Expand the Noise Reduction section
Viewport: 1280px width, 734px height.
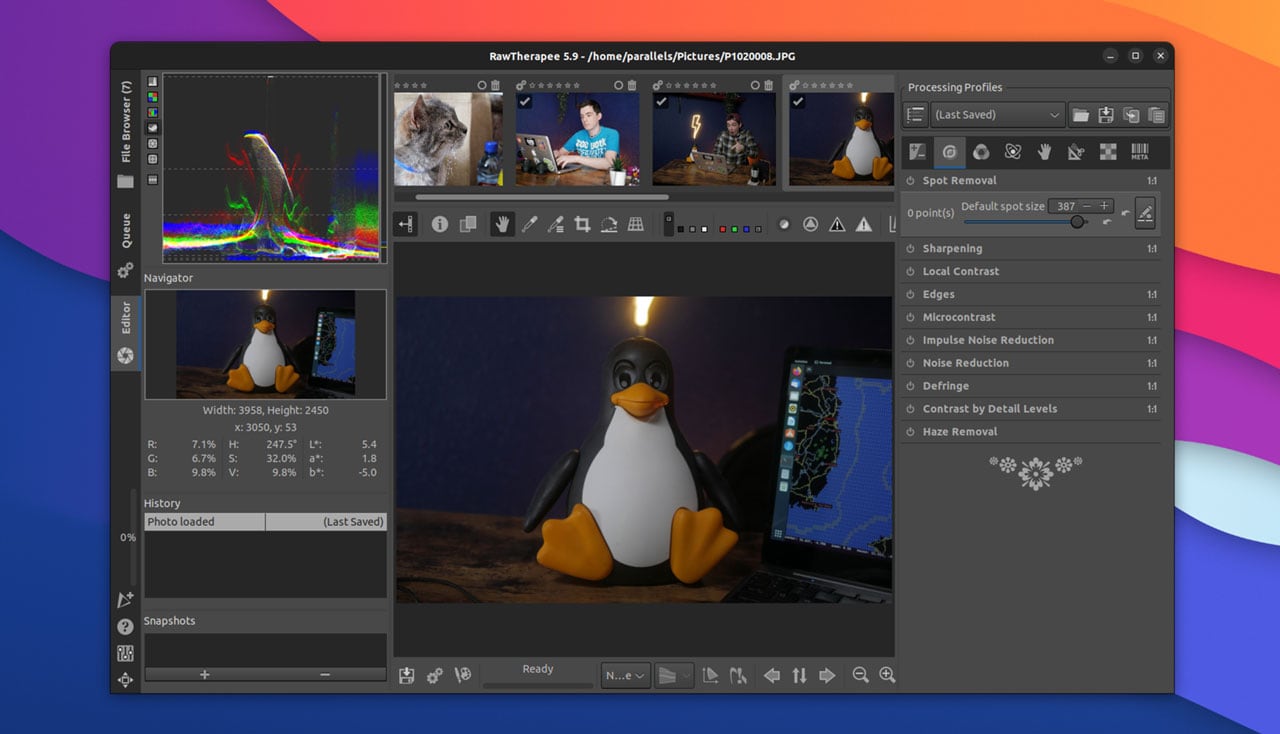pos(965,363)
